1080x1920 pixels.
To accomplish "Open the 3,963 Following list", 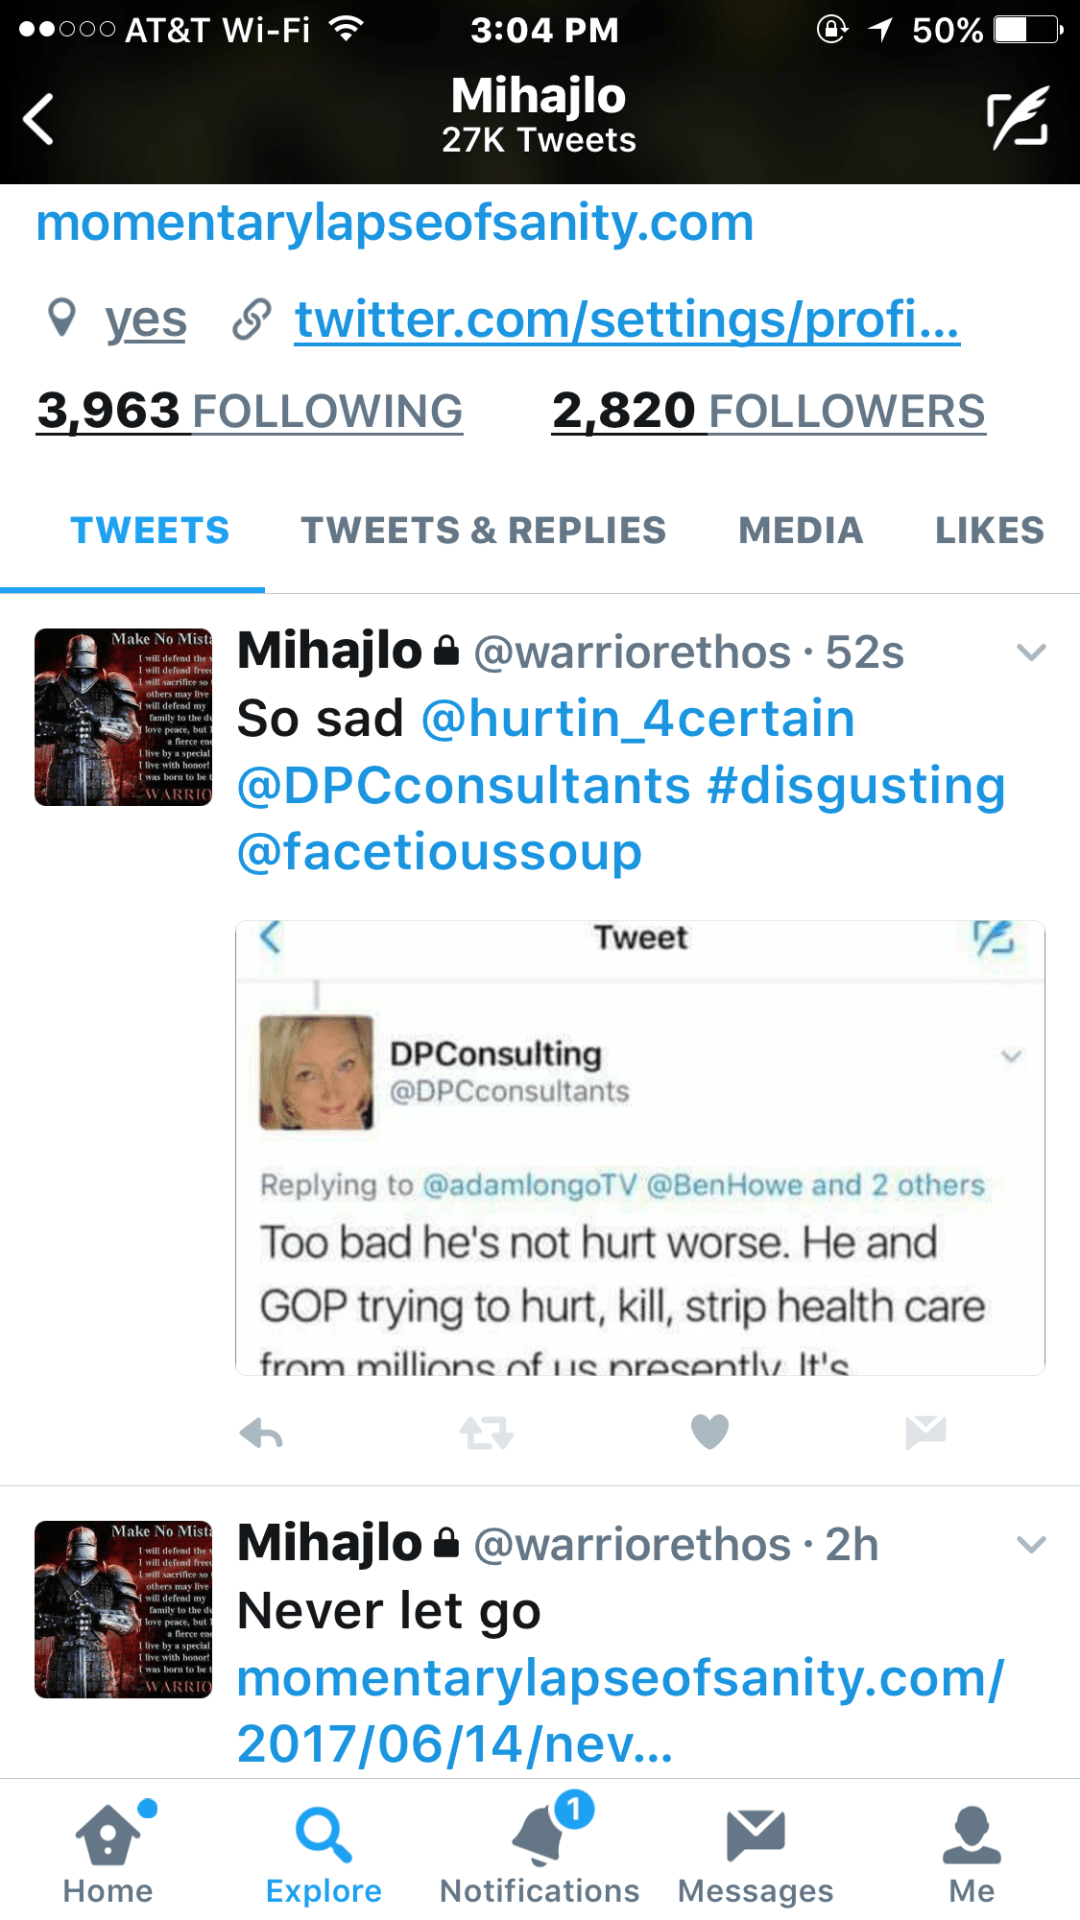I will (250, 411).
